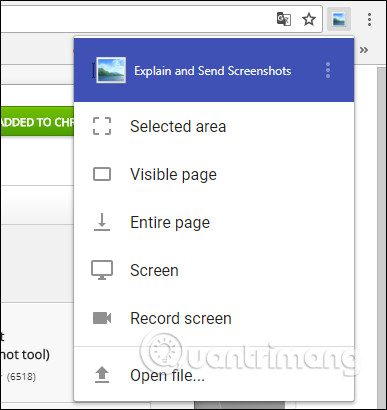Click the green Added to Chrome button
The image size is (387, 410).
(x=37, y=121)
